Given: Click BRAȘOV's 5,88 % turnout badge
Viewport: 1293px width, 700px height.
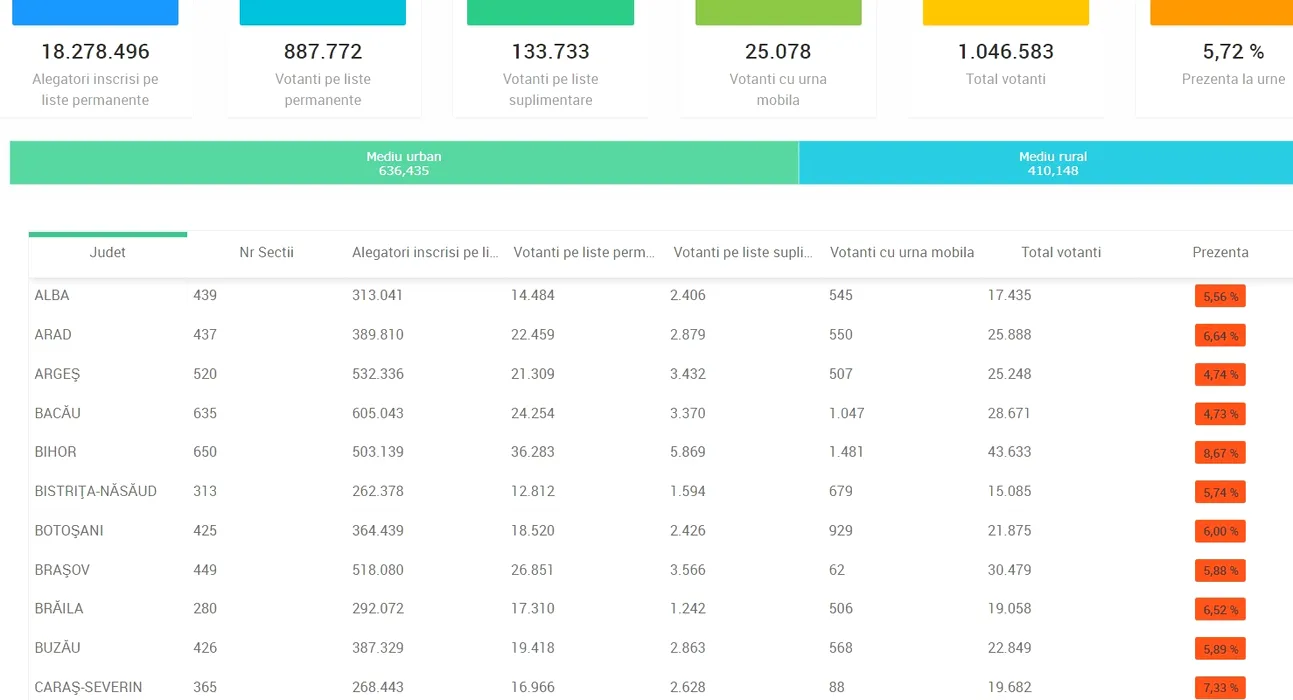Looking at the screenshot, I should pyautogui.click(x=1220, y=571).
